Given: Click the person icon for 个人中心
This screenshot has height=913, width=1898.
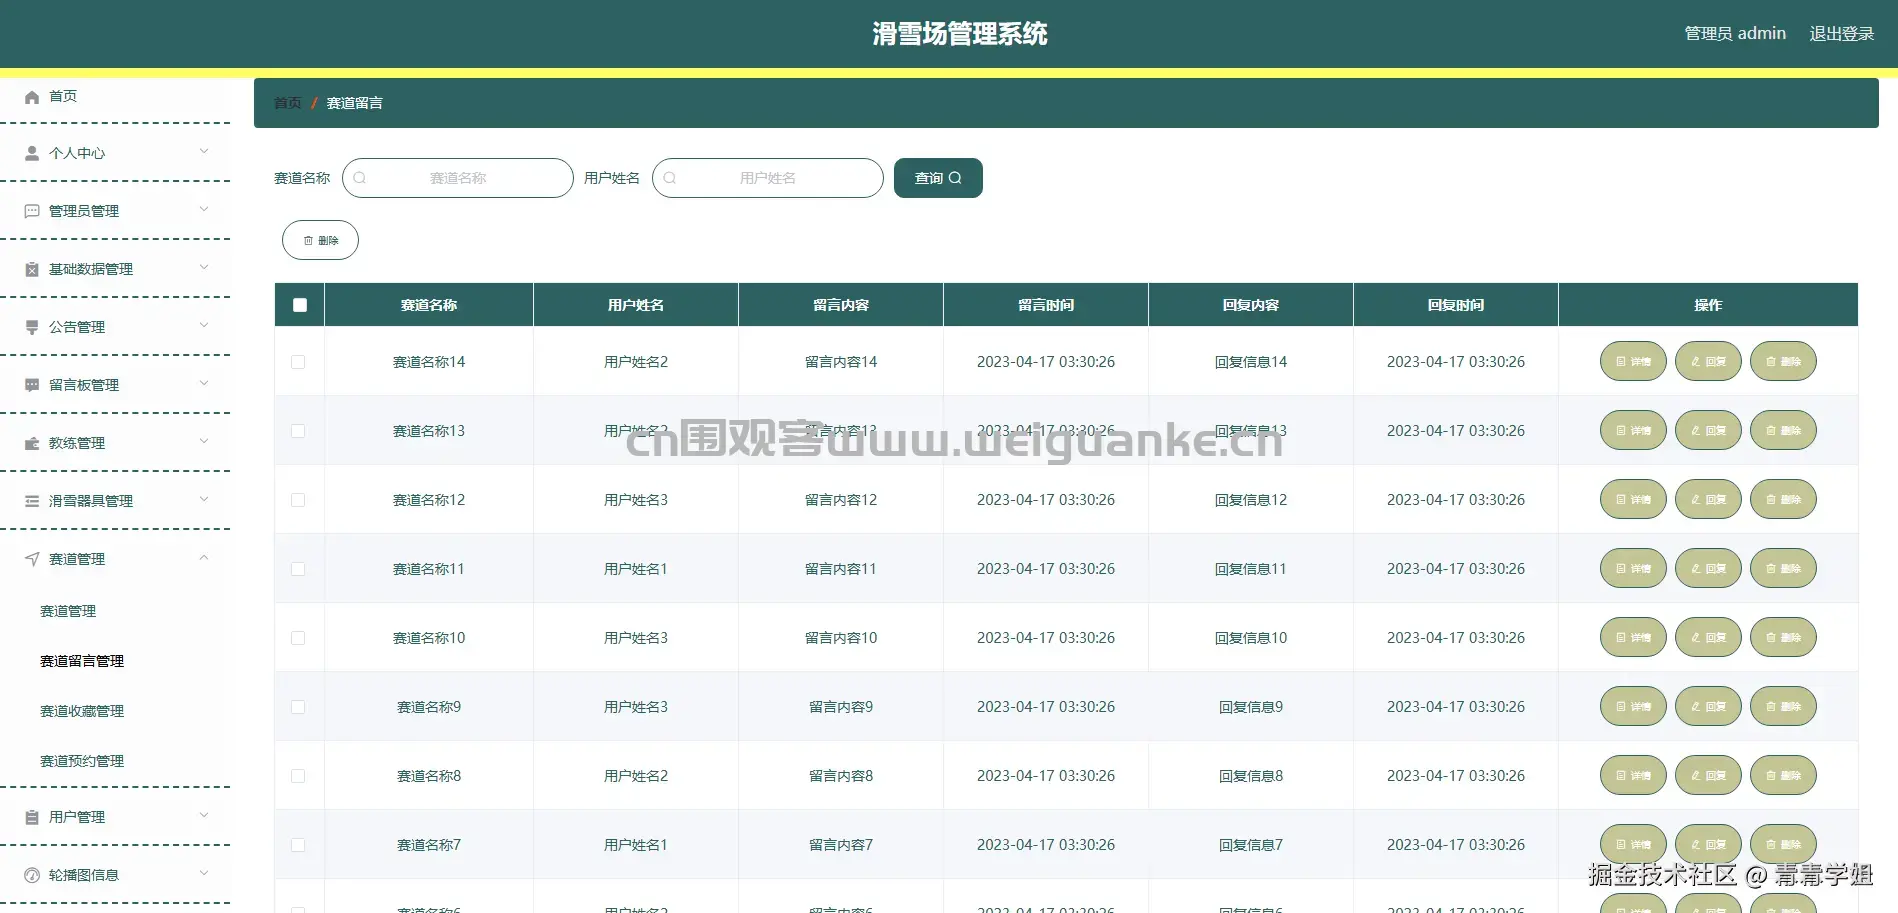Looking at the screenshot, I should pos(32,154).
